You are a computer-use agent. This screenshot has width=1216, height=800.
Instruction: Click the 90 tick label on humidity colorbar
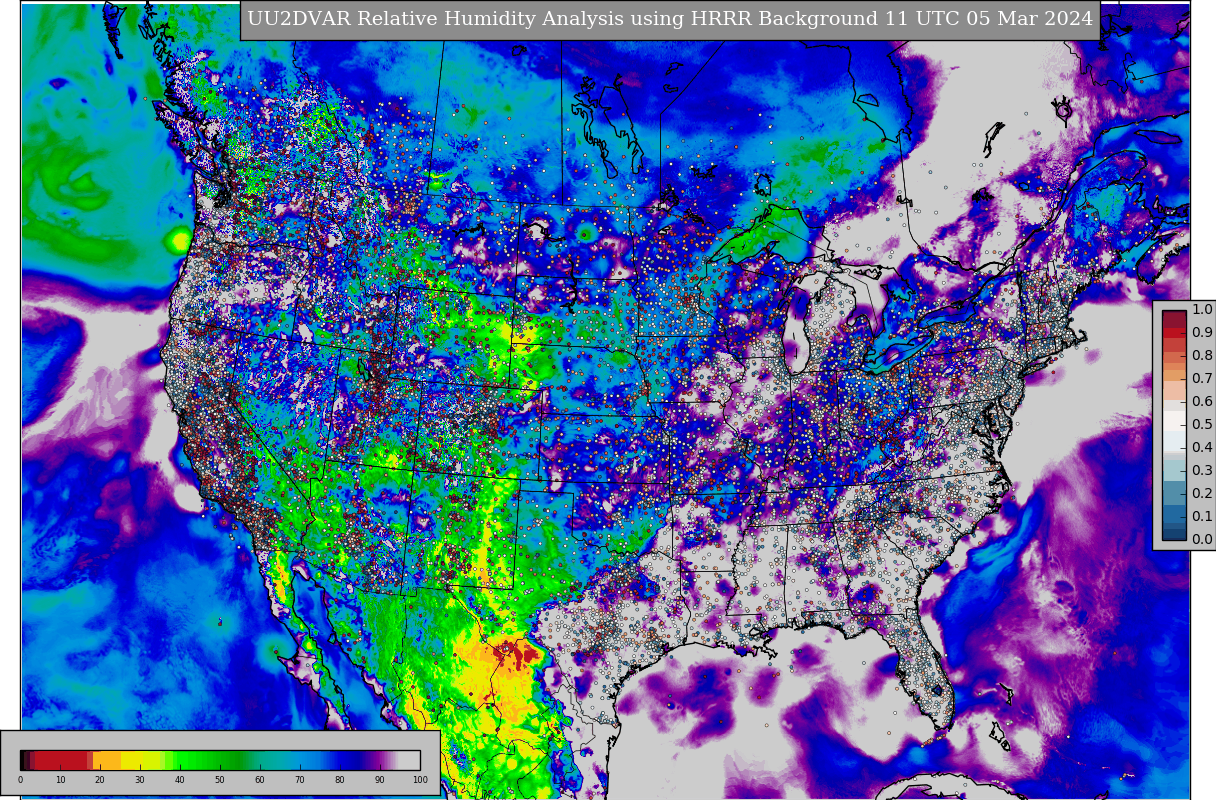pos(380,780)
